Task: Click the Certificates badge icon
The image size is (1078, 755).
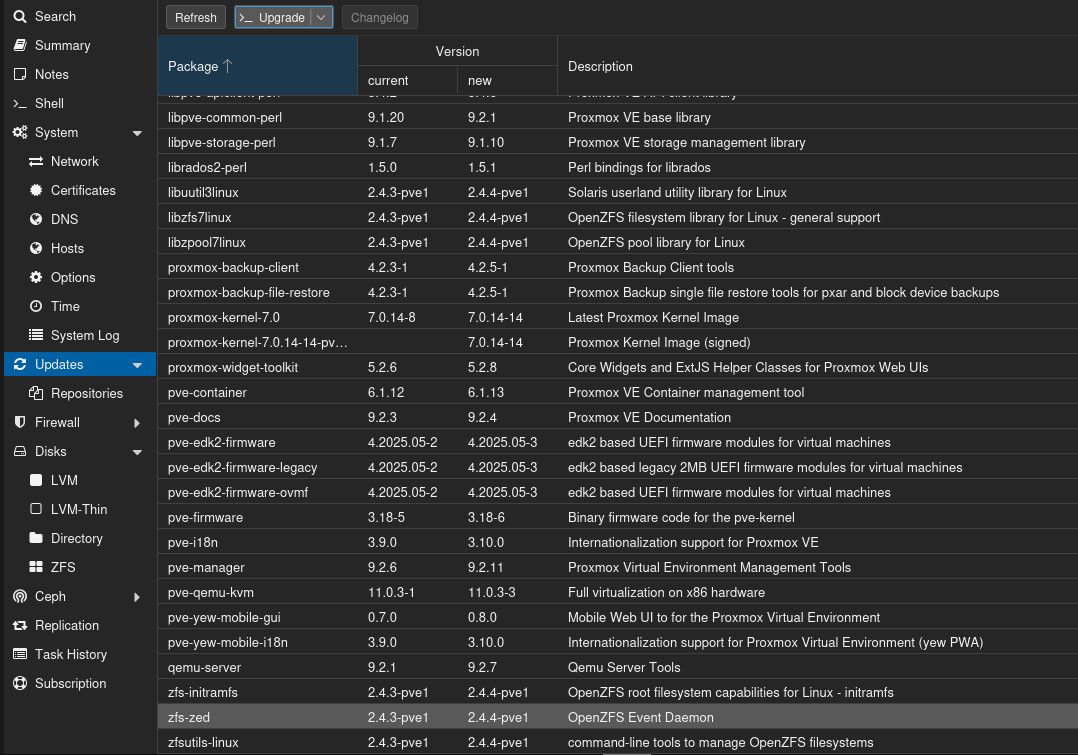Action: [x=36, y=190]
